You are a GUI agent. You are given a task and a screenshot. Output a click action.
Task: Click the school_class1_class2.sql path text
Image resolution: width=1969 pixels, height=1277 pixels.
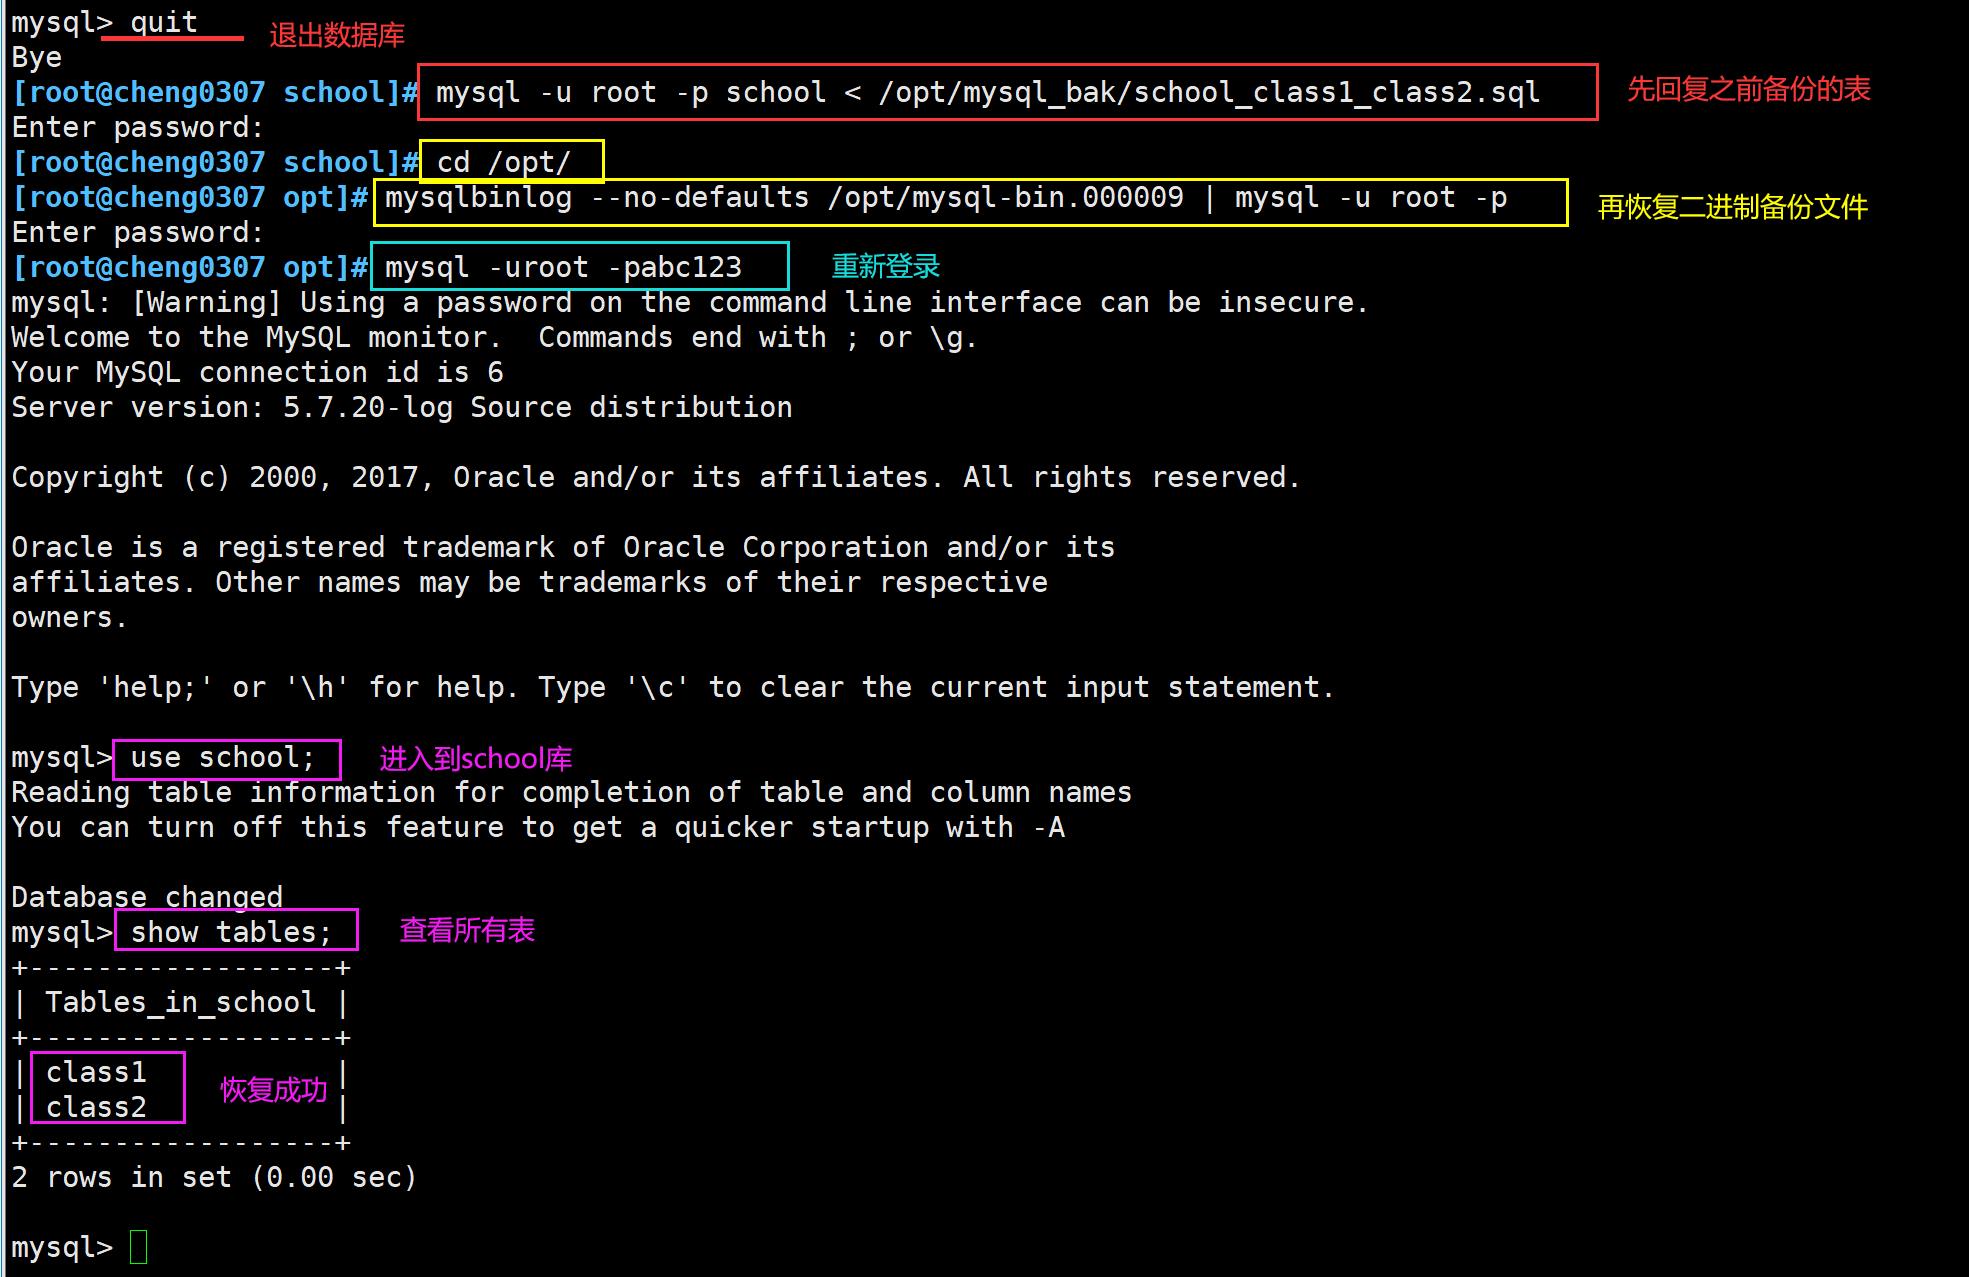coord(1209,93)
